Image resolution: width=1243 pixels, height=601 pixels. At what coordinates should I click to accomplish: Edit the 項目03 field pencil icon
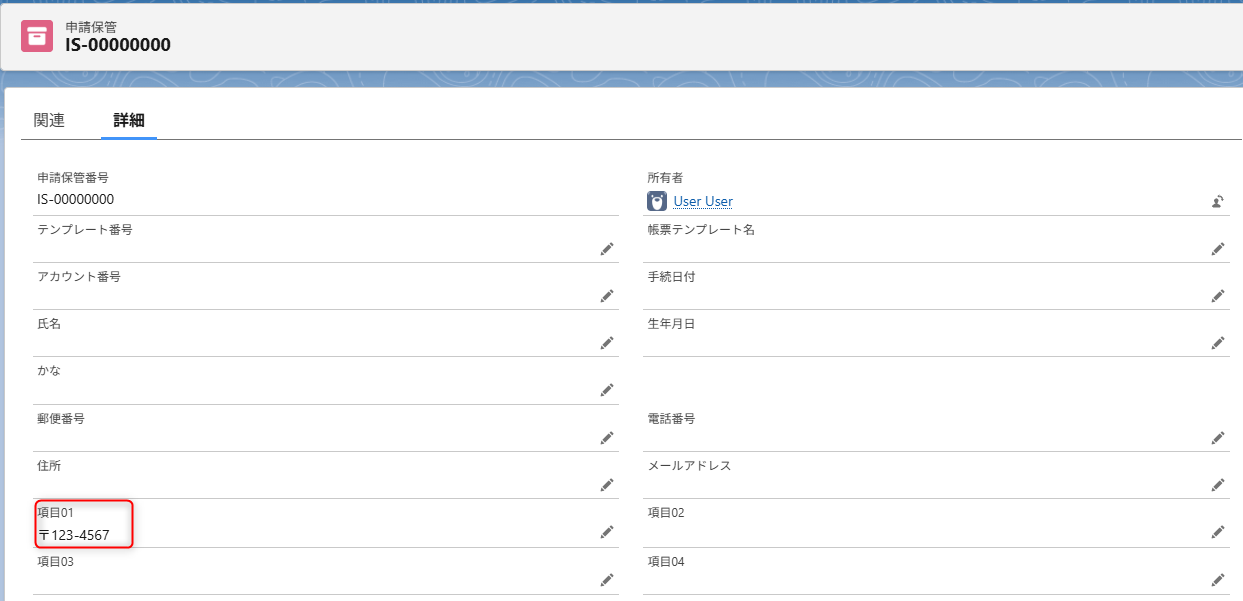606,580
